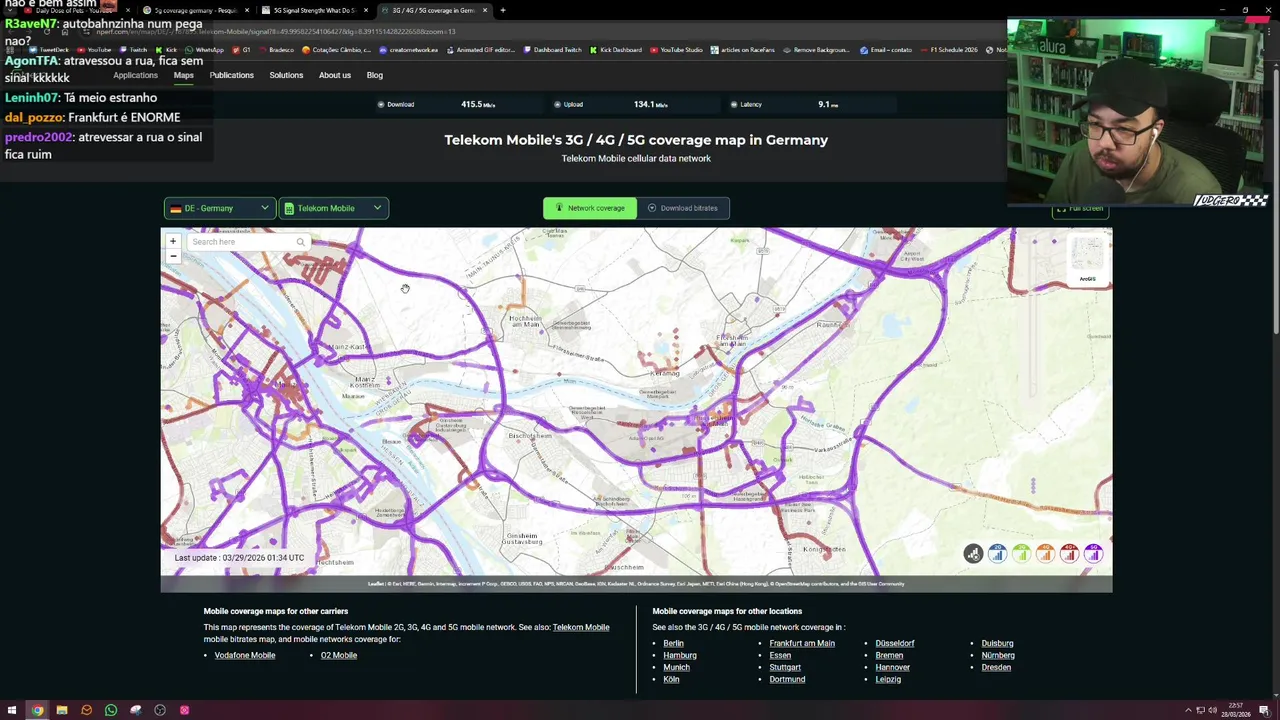The height and width of the screenshot is (720, 1280).
Task: Open the O2 Mobile coverage link
Action: pyautogui.click(x=339, y=655)
